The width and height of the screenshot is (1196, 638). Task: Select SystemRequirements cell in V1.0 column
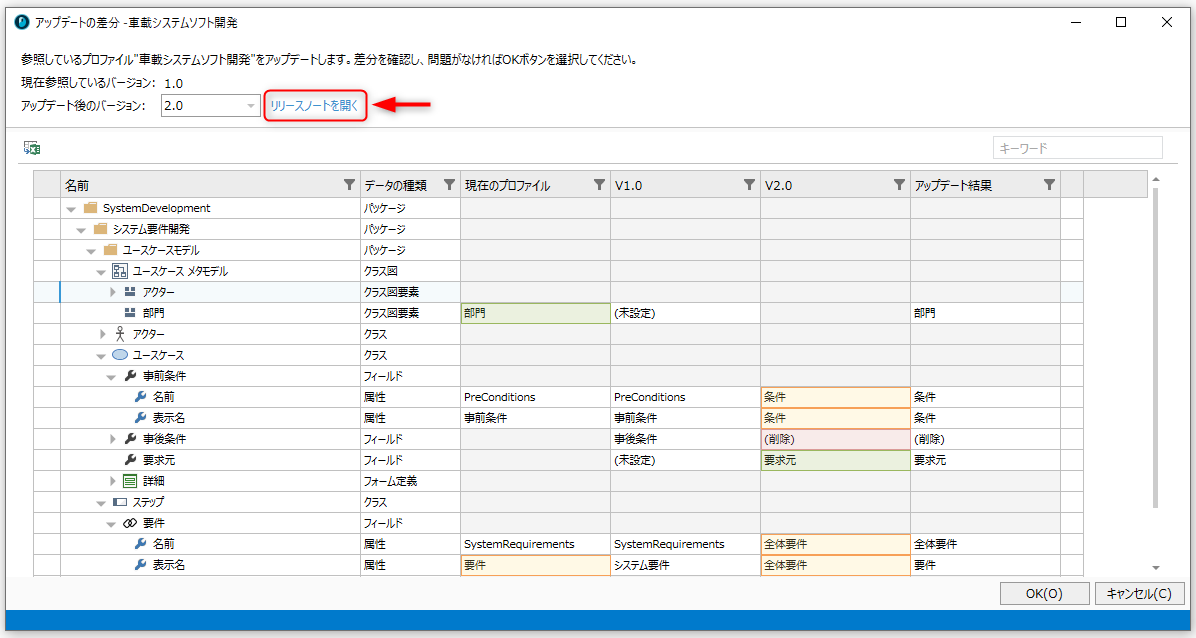point(685,544)
